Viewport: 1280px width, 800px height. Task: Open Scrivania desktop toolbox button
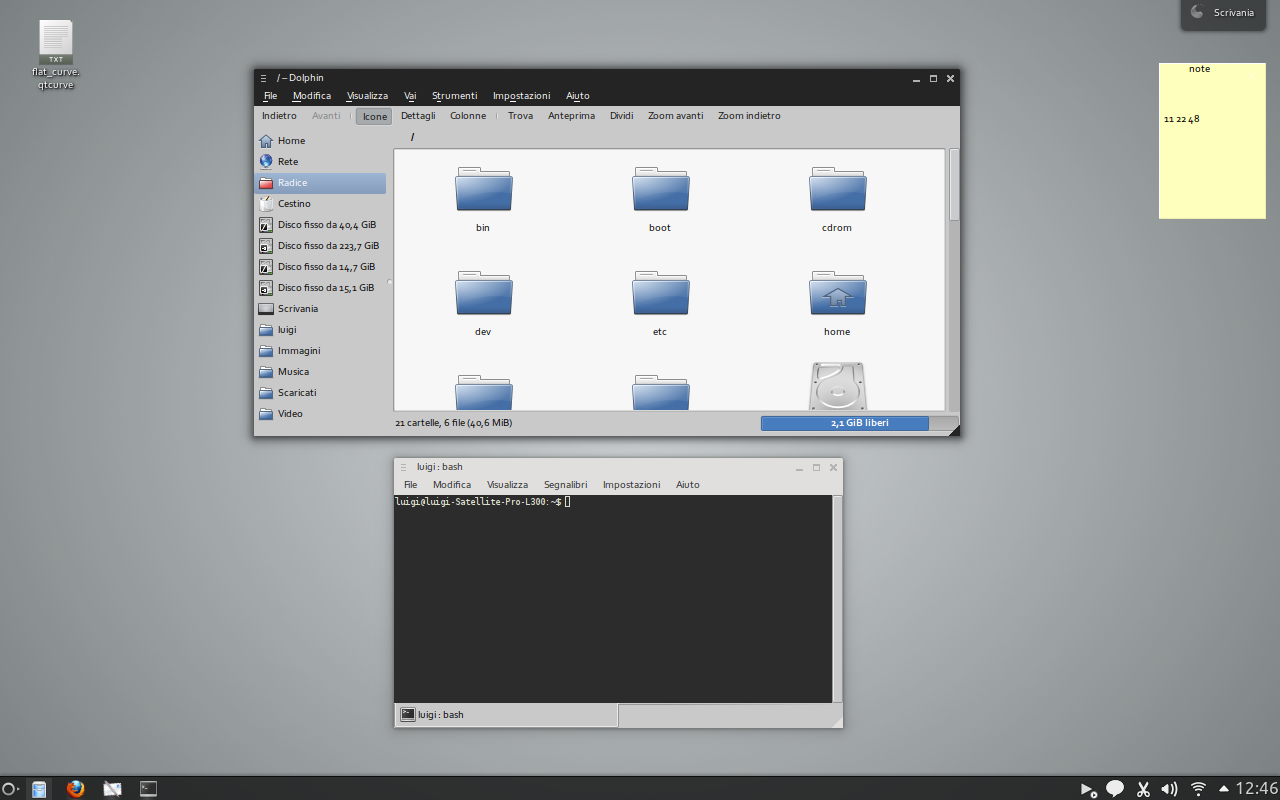(x=1222, y=13)
